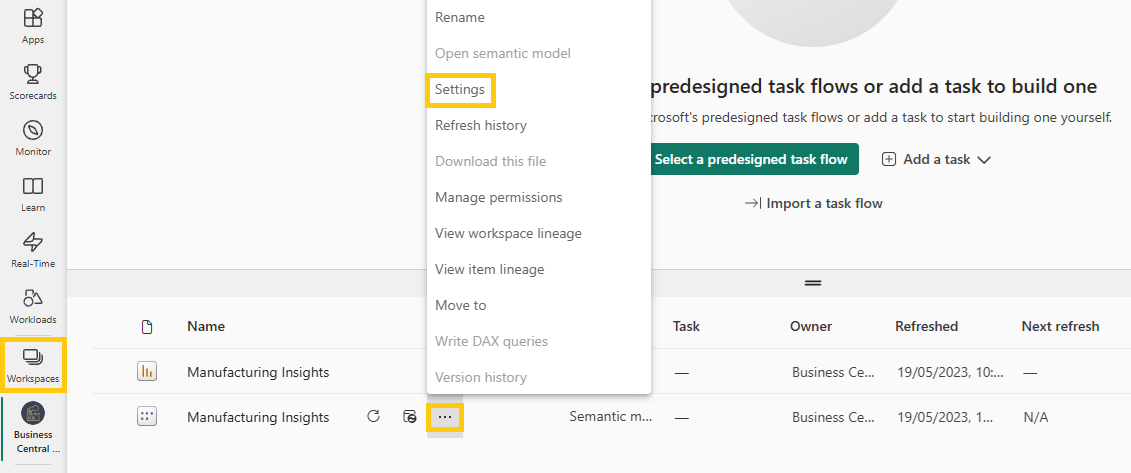Open the Workloads sidebar icon
The image size is (1131, 473).
click(33, 305)
